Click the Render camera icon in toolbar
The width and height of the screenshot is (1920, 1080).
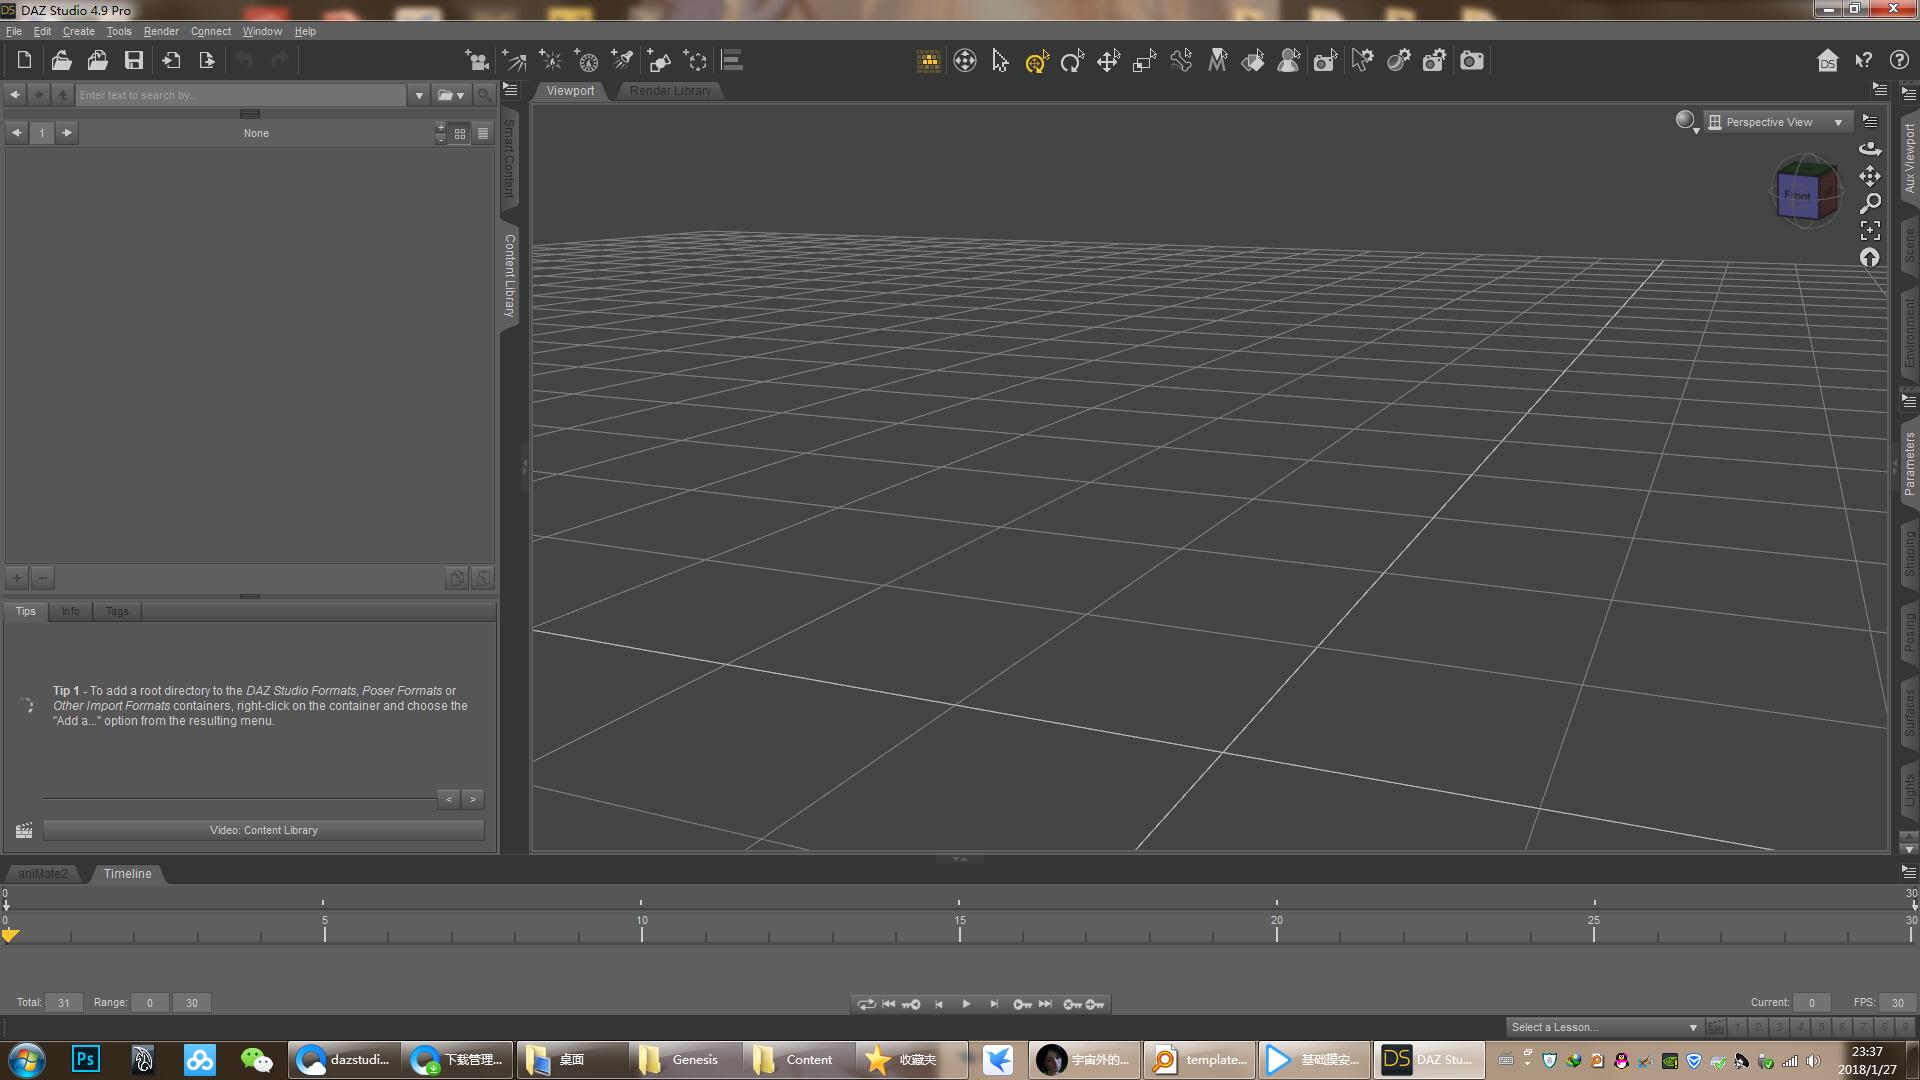[x=1472, y=62]
